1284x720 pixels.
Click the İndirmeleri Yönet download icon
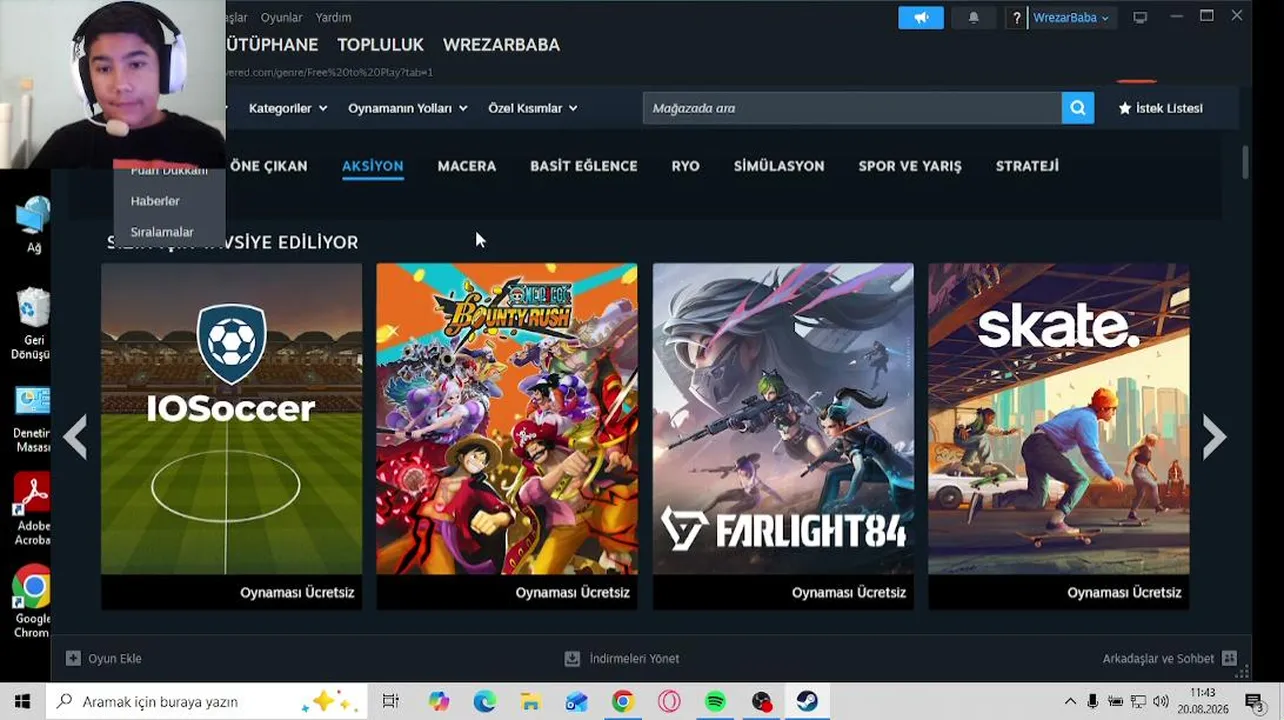tap(572, 658)
